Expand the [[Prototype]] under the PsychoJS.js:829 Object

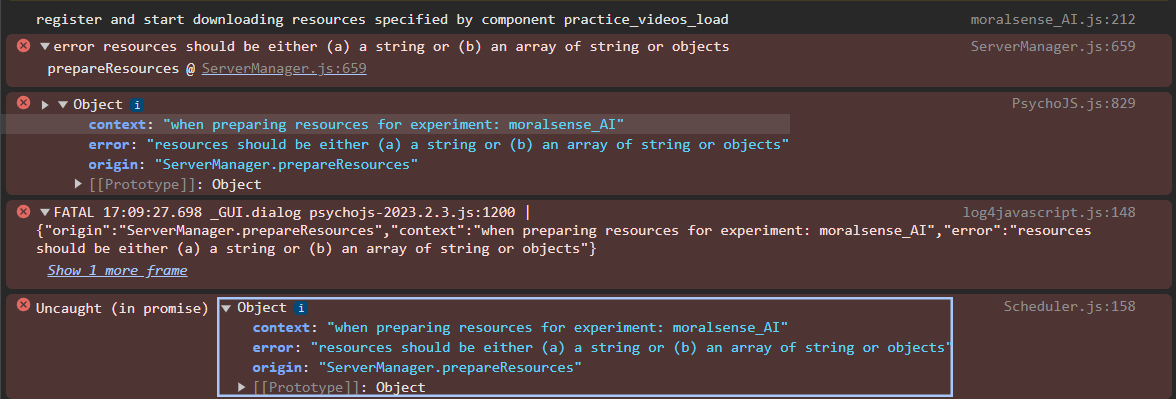click(79, 184)
